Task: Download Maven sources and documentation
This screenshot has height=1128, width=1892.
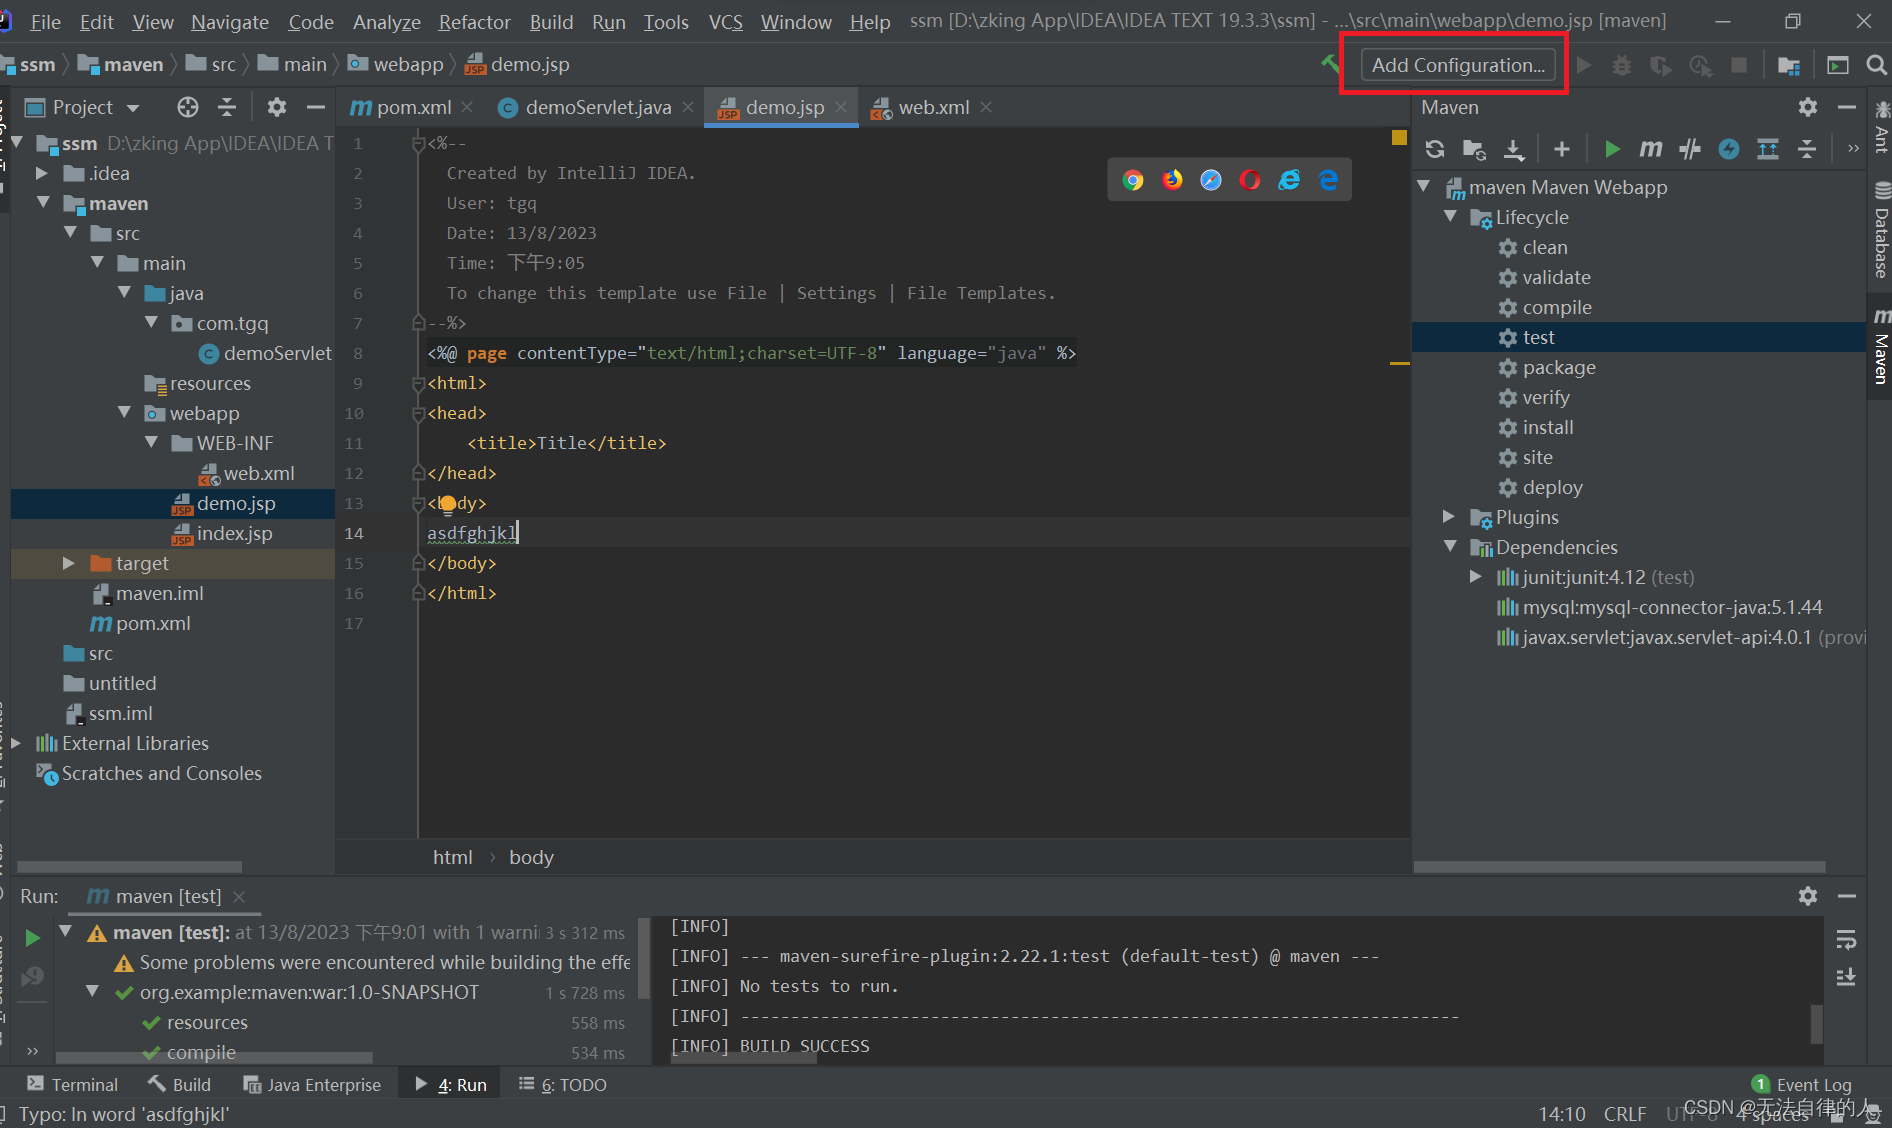Action: (x=1513, y=148)
